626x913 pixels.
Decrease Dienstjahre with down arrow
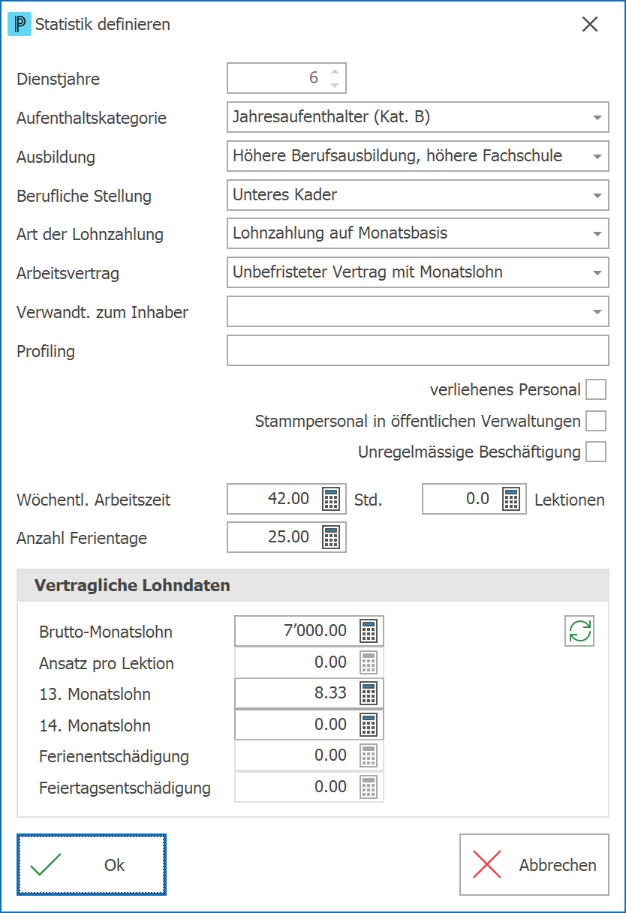pos(334,85)
